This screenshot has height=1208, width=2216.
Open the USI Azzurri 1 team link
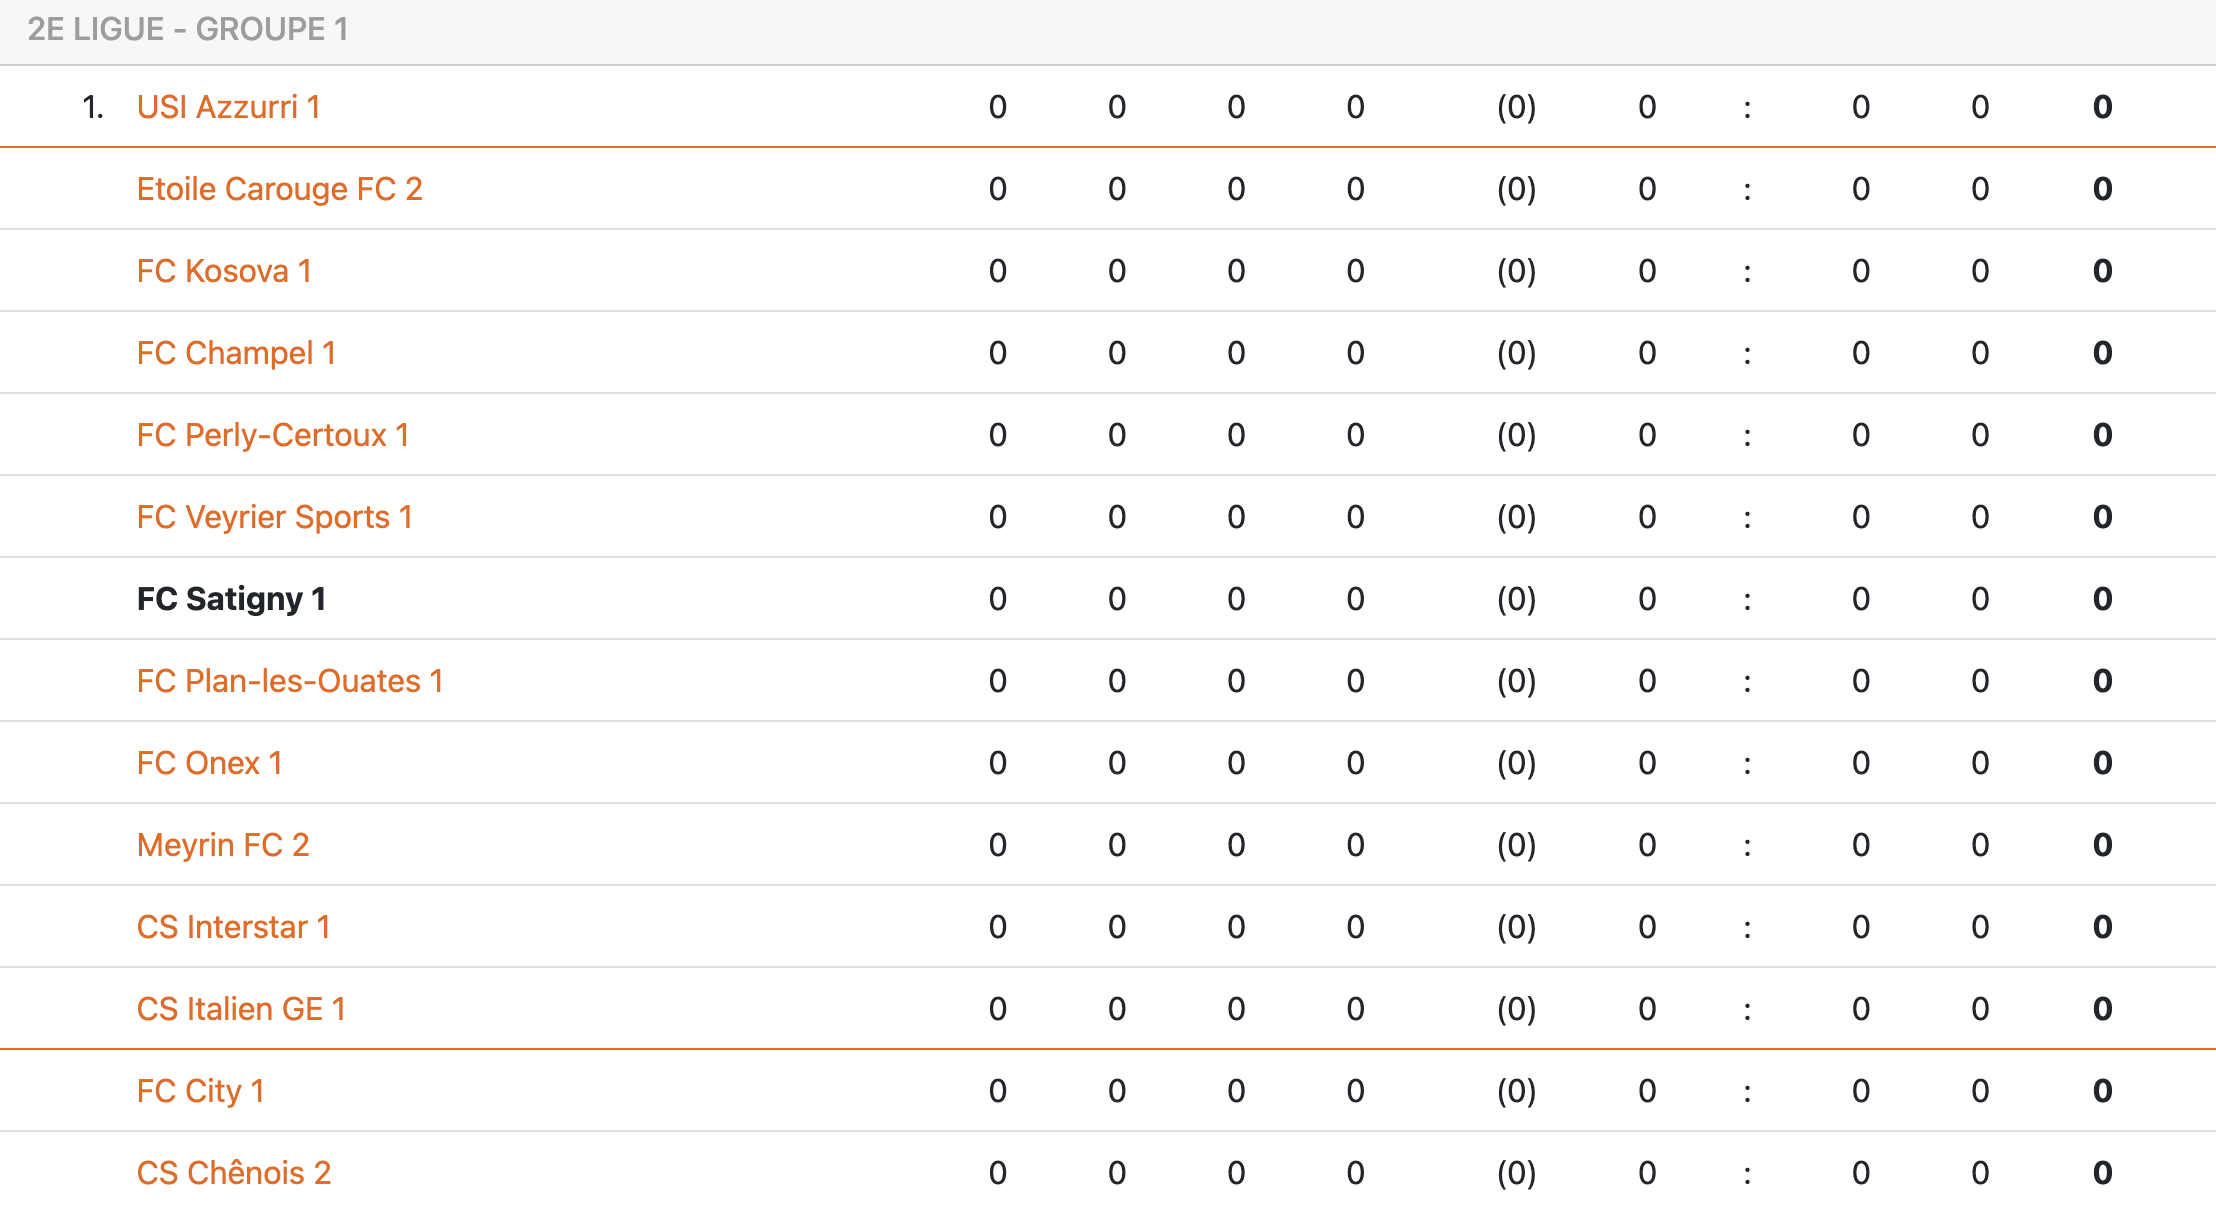pos(228,107)
